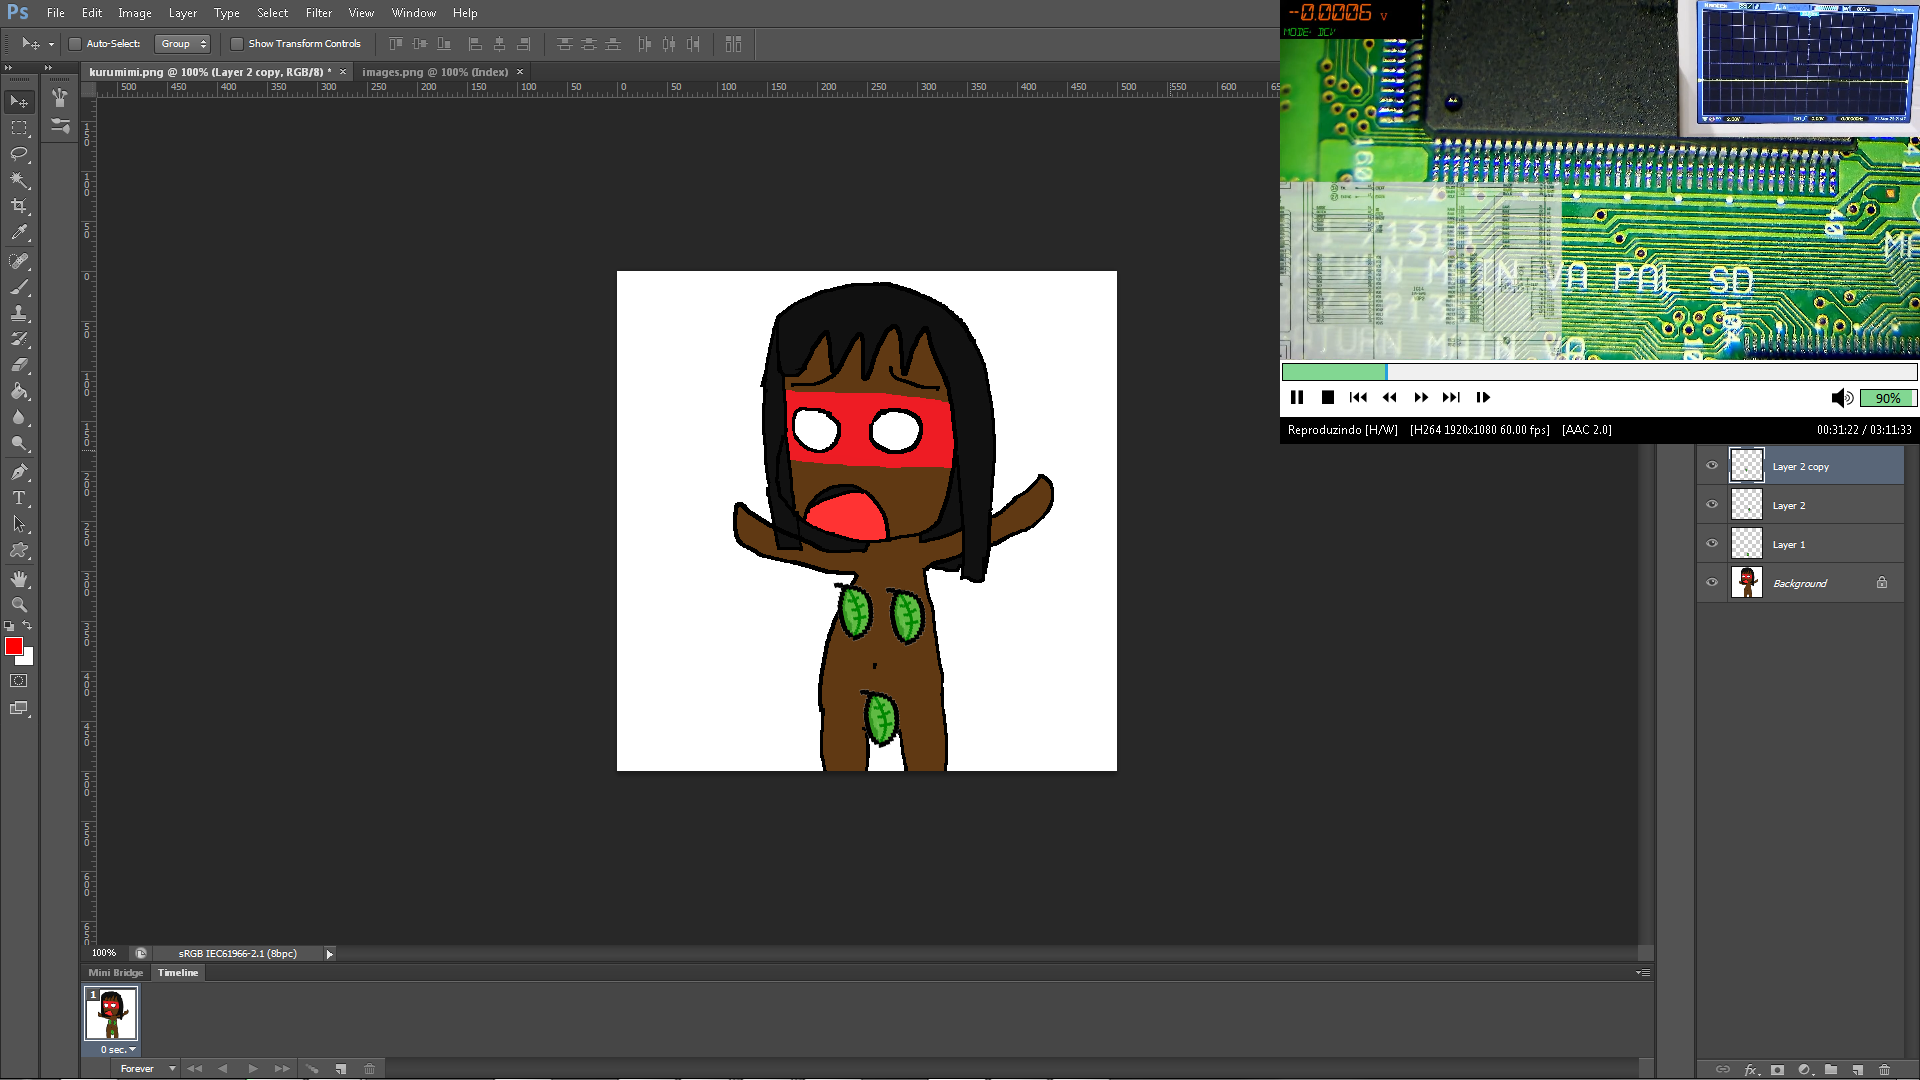Open the status bar info arrow menu
1920x1080 pixels.
point(329,954)
